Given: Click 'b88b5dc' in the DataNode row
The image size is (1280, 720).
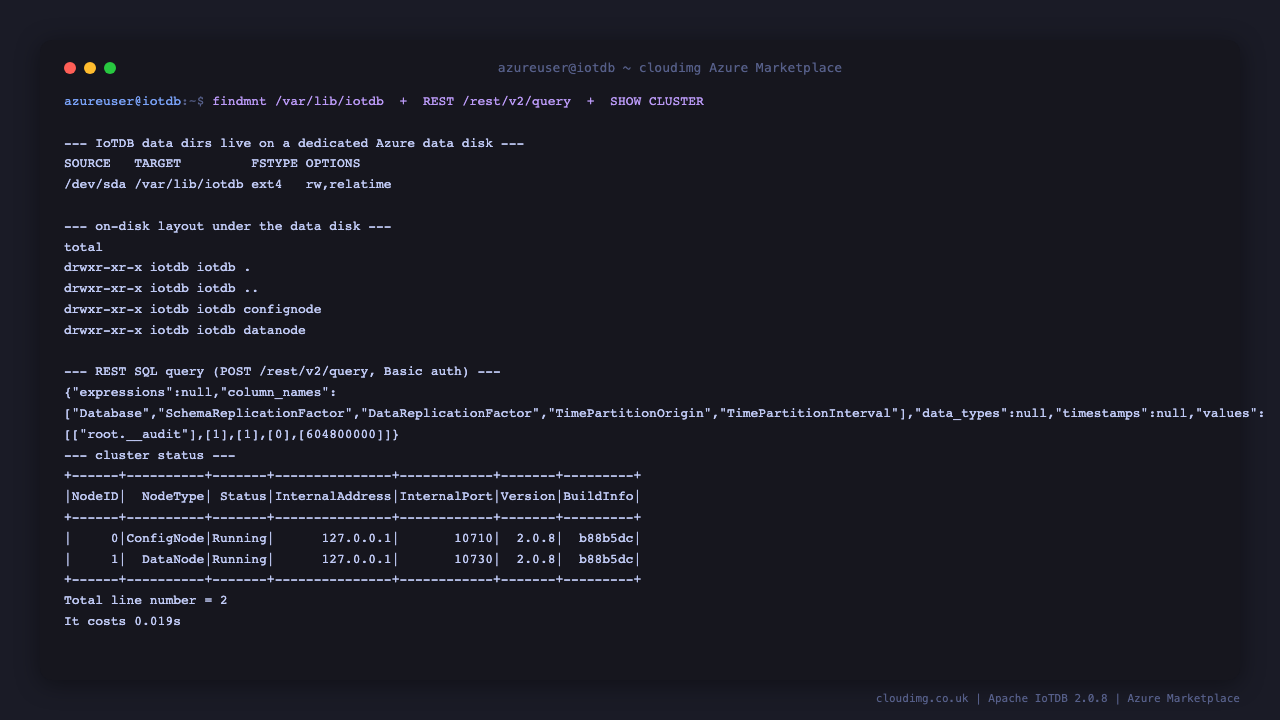Looking at the screenshot, I should (606, 559).
